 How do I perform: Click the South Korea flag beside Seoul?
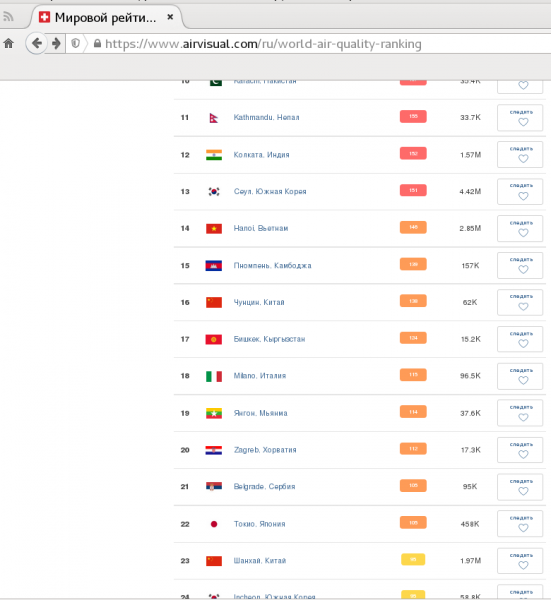point(214,191)
